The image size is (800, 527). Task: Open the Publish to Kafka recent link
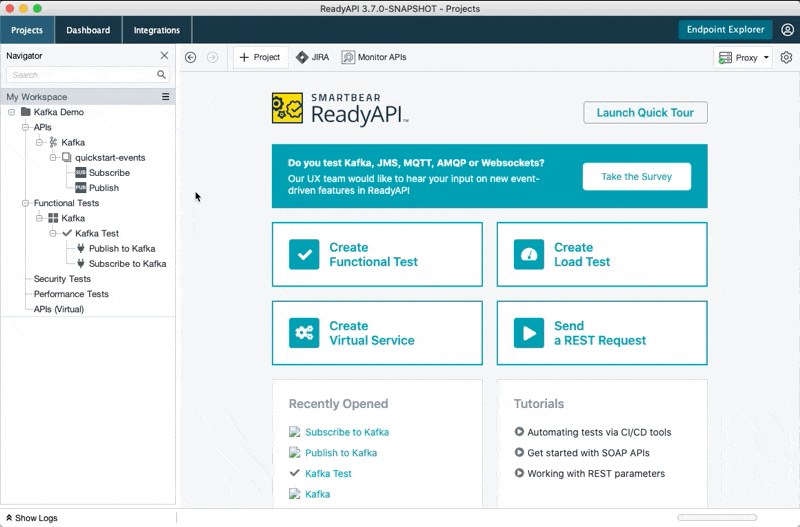(x=341, y=453)
